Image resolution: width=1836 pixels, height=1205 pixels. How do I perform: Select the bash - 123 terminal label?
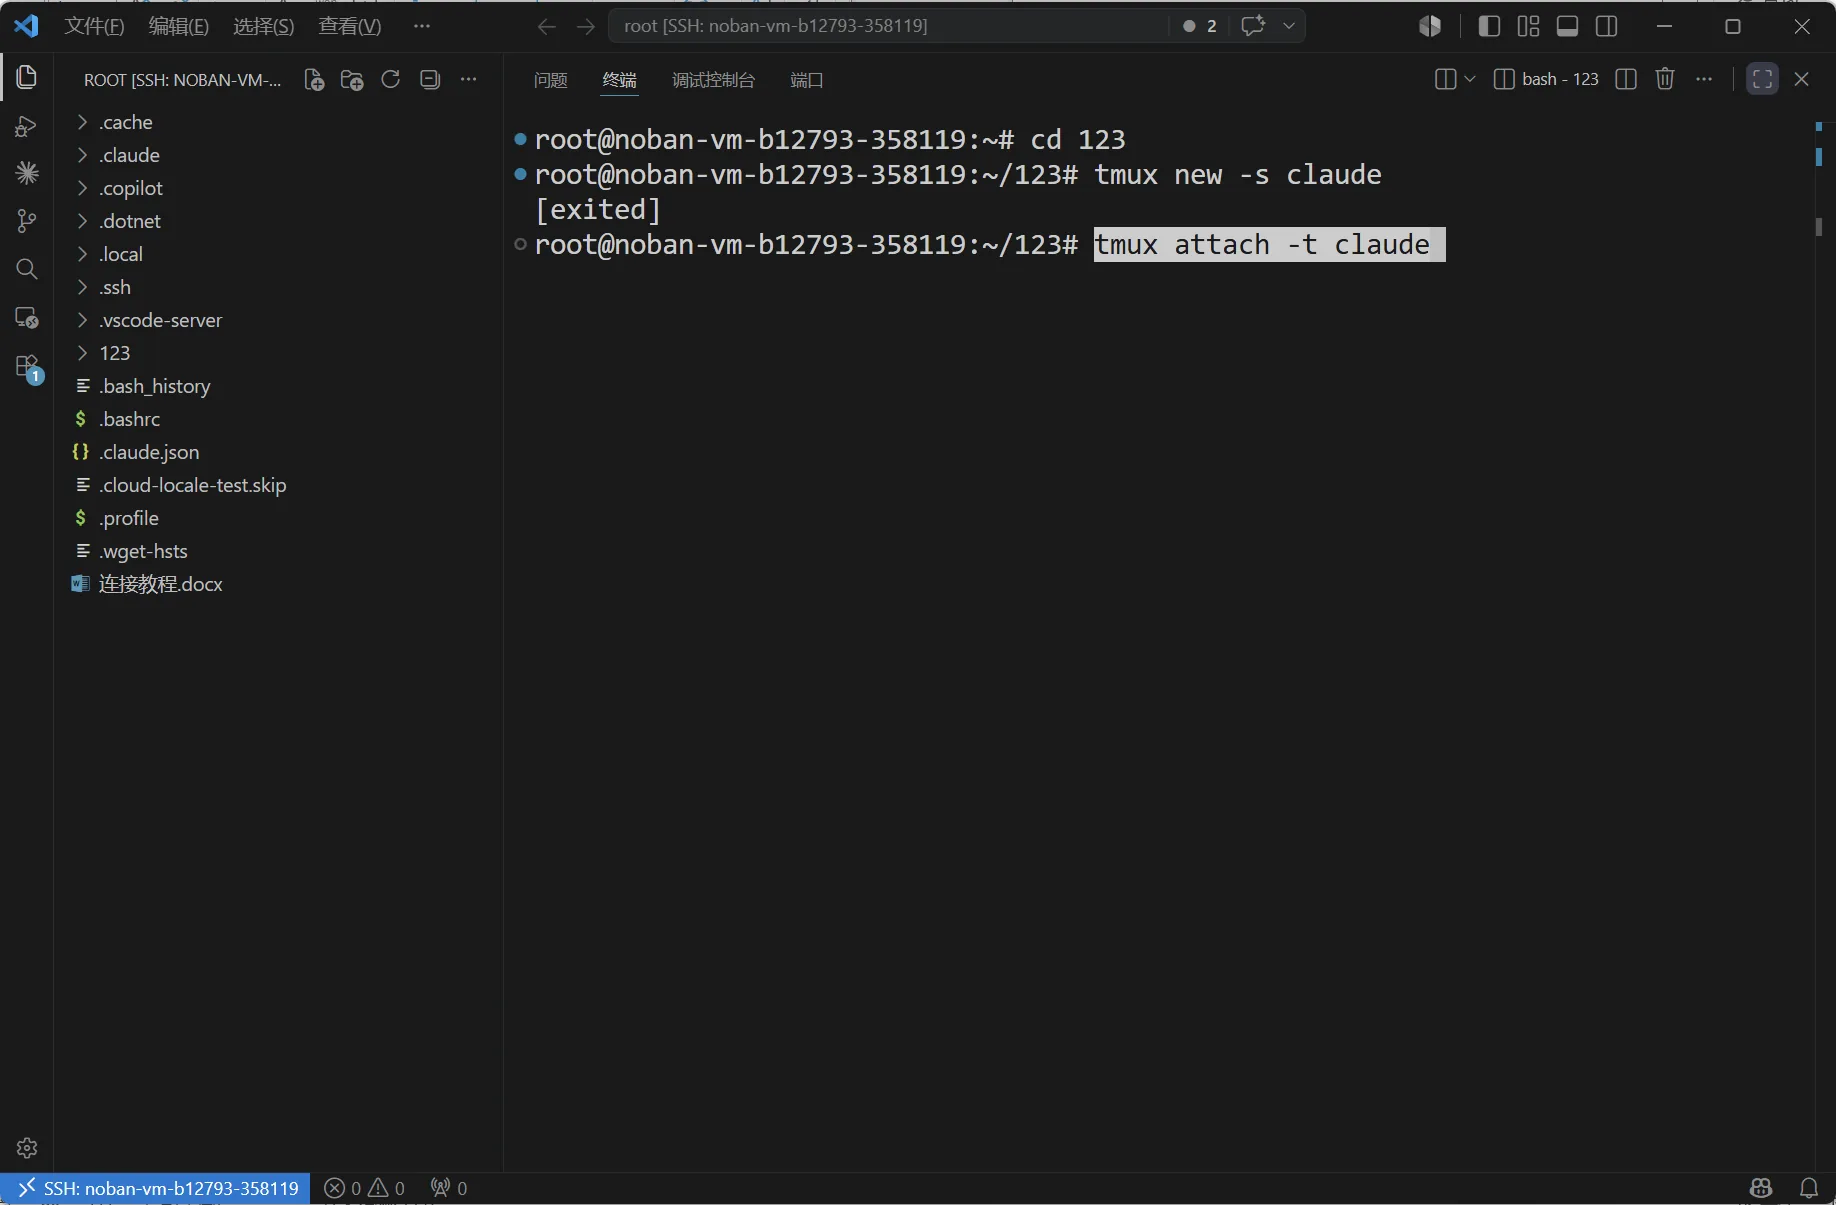tap(1546, 79)
